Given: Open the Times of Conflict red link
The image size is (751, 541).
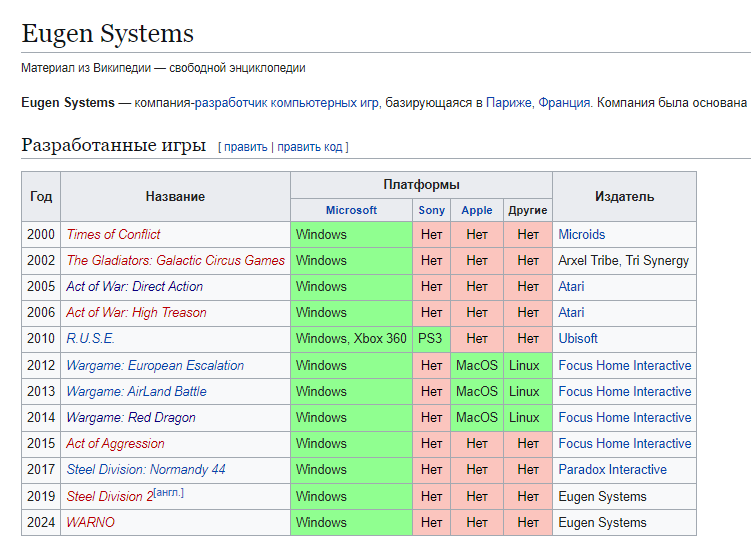Looking at the screenshot, I should (114, 234).
